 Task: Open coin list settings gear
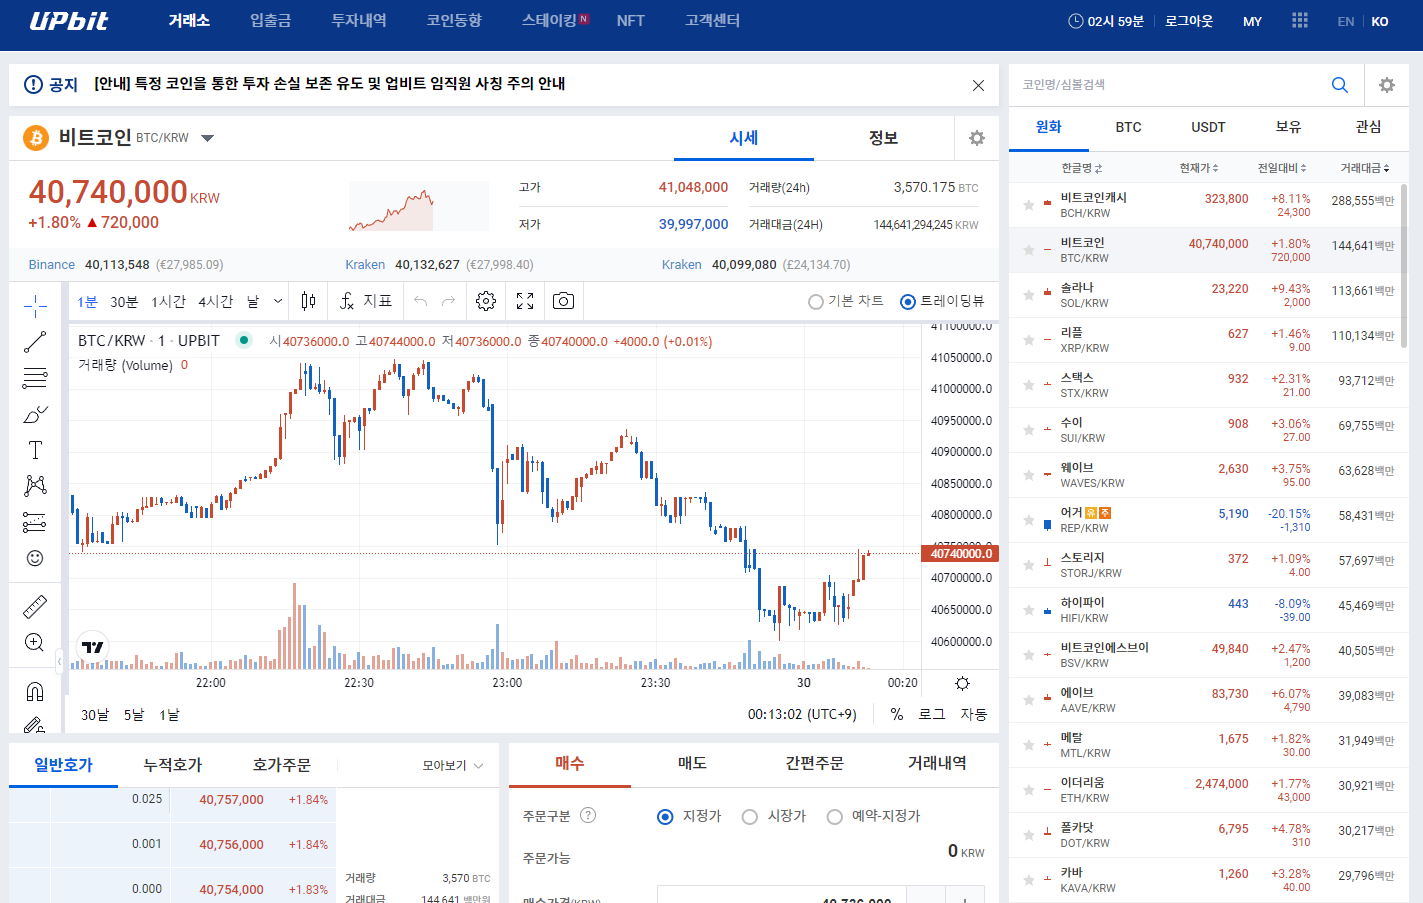pyautogui.click(x=1387, y=85)
